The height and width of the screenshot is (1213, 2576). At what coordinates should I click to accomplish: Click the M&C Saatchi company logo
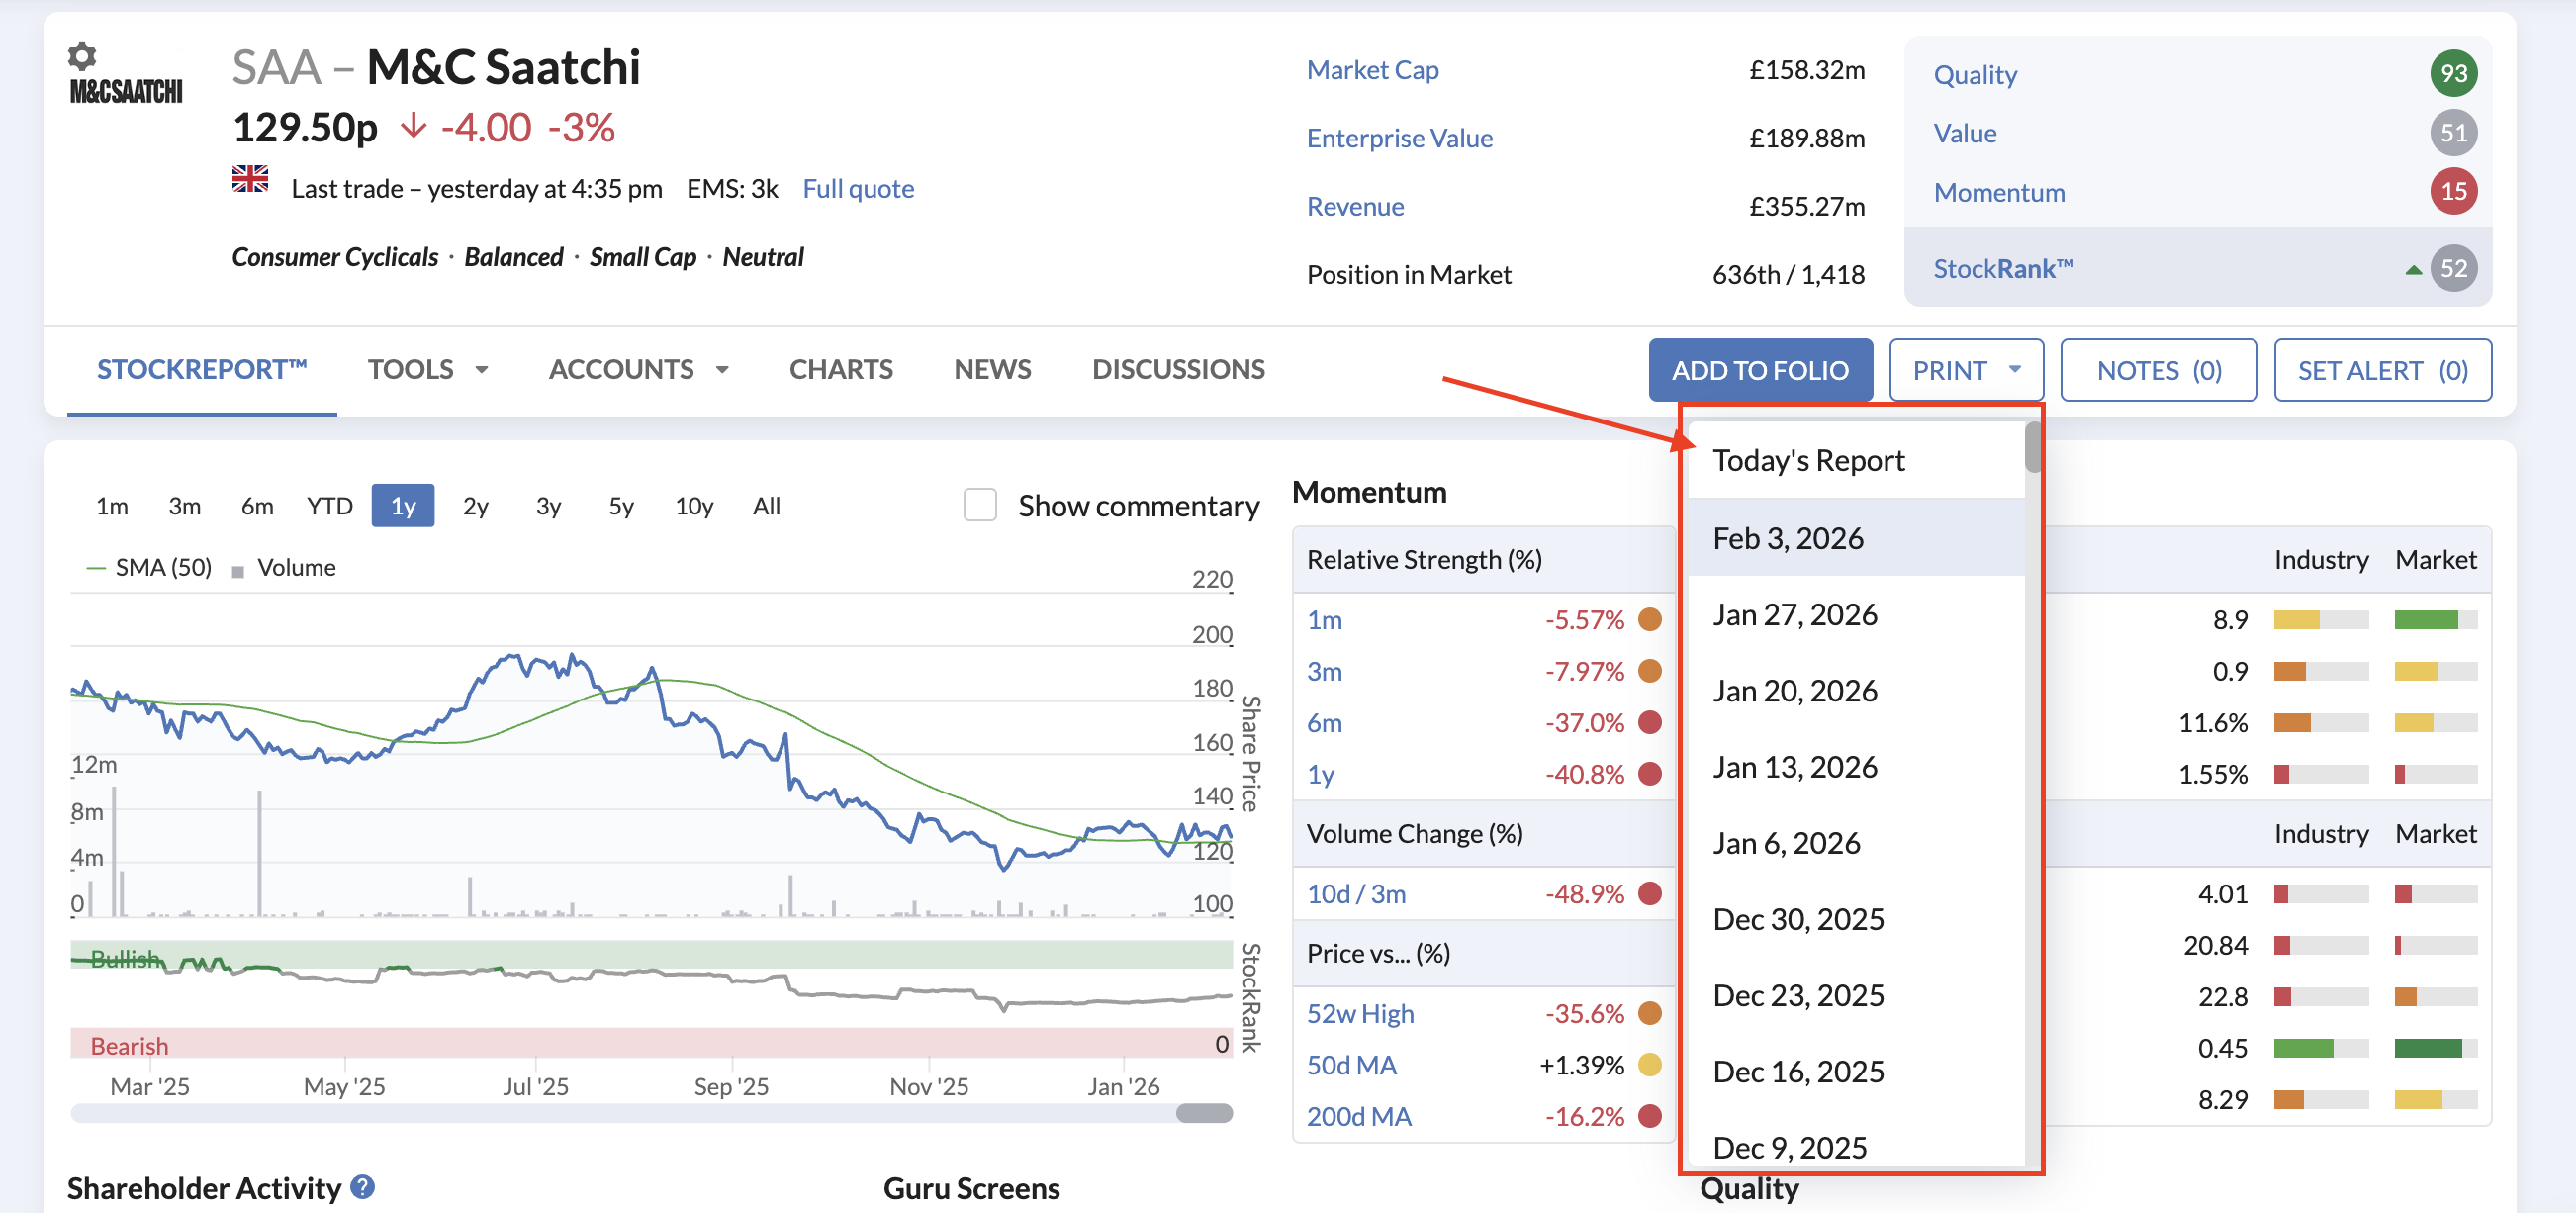pyautogui.click(x=126, y=92)
